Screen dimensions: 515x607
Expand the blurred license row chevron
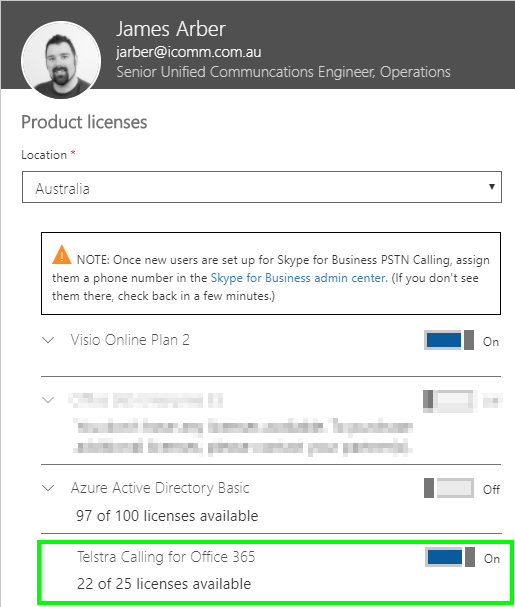(48, 400)
